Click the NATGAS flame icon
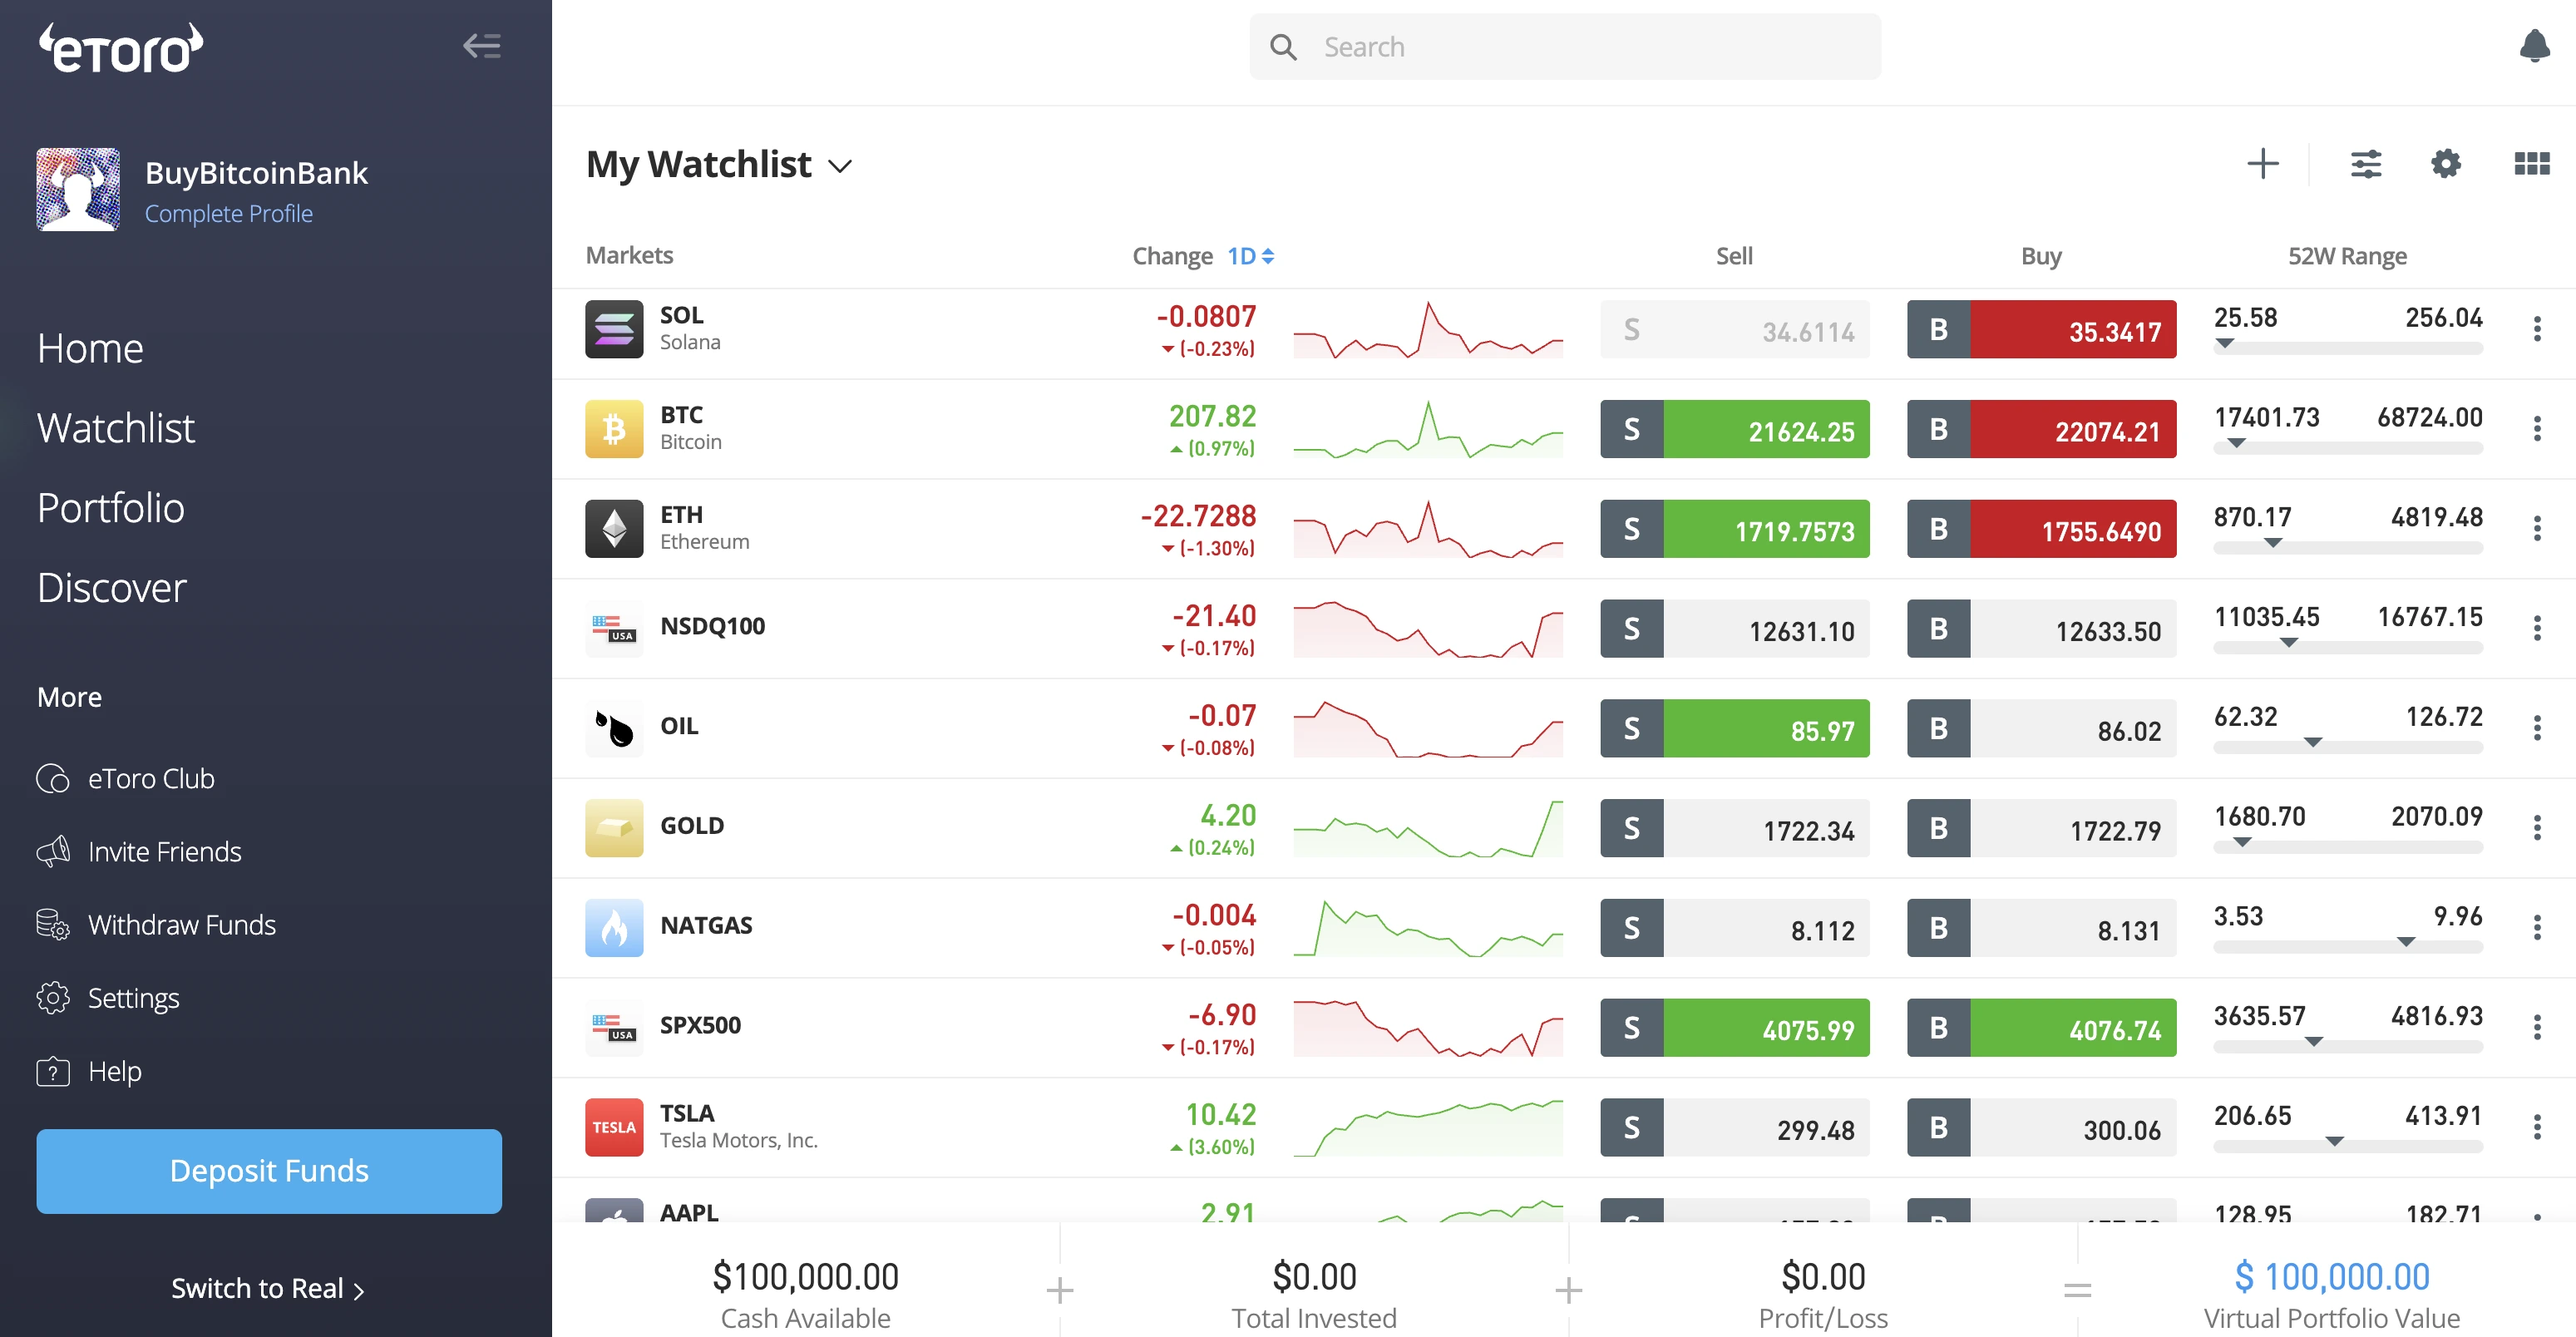 point(614,928)
